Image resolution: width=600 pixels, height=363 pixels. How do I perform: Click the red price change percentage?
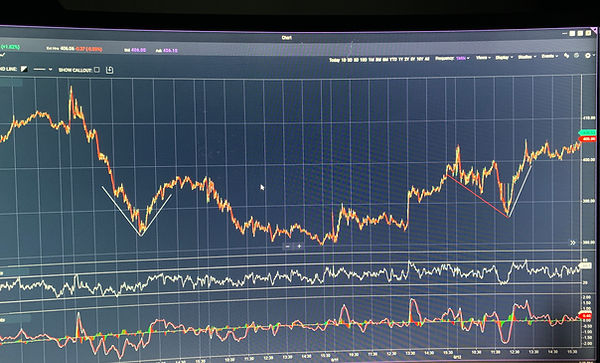click(95, 49)
